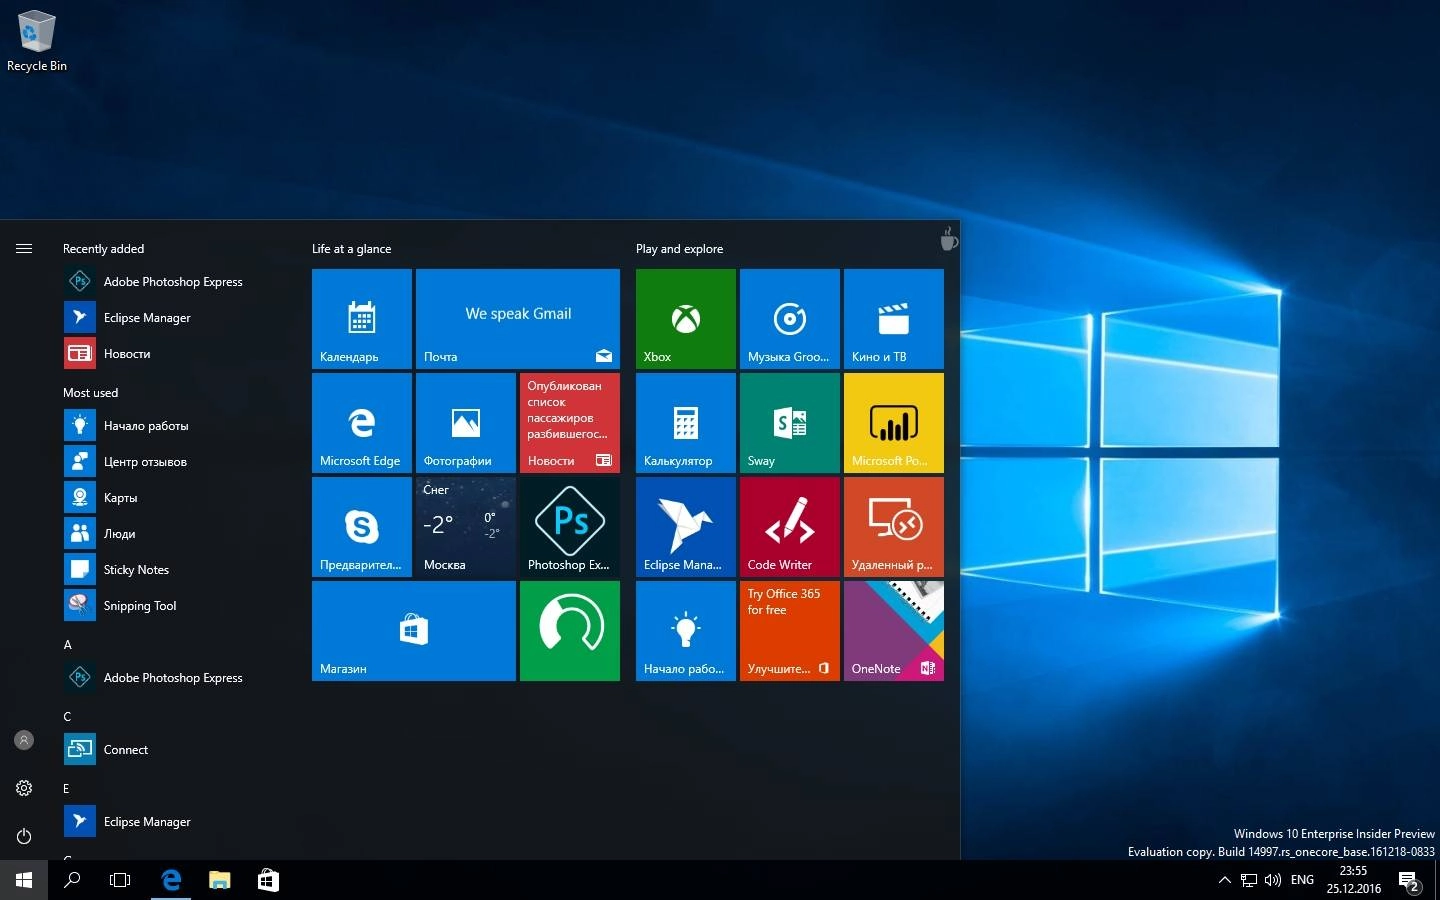
Task: Launch the Eclipse Manager tile
Action: 686,527
